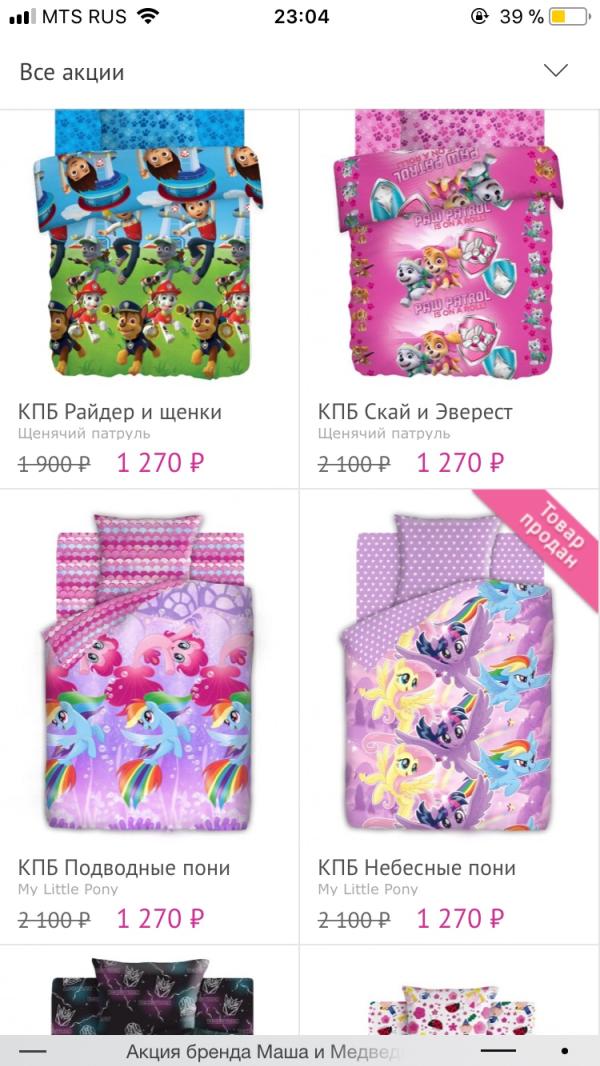Tap the "КПБ Подводные пони" title

pyautogui.click(x=124, y=868)
